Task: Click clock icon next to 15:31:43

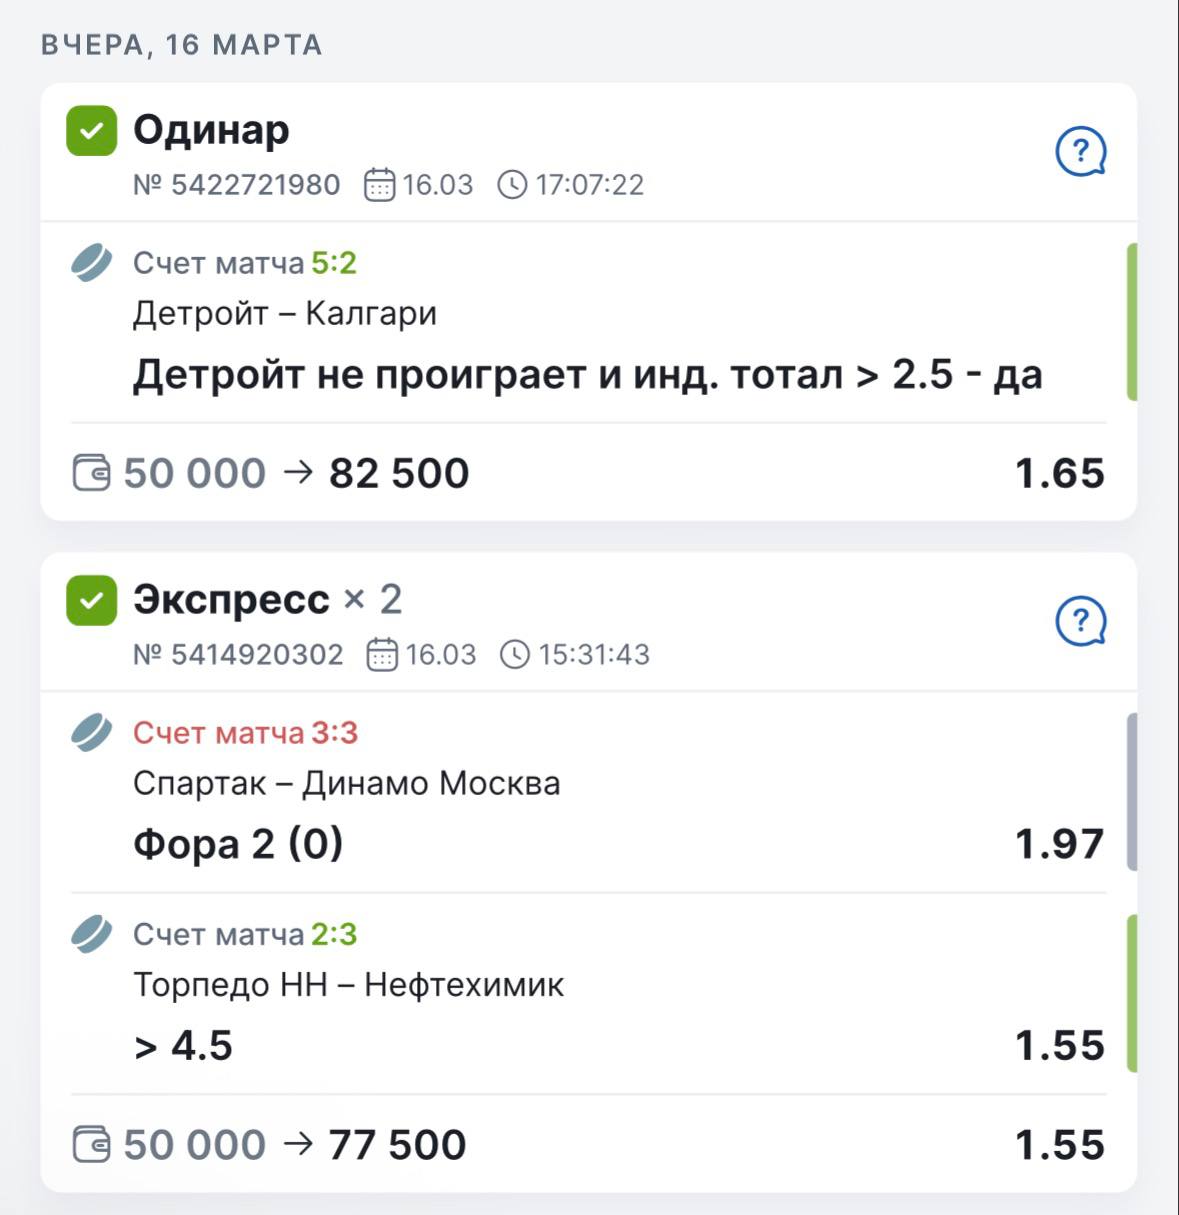Action: [x=515, y=655]
